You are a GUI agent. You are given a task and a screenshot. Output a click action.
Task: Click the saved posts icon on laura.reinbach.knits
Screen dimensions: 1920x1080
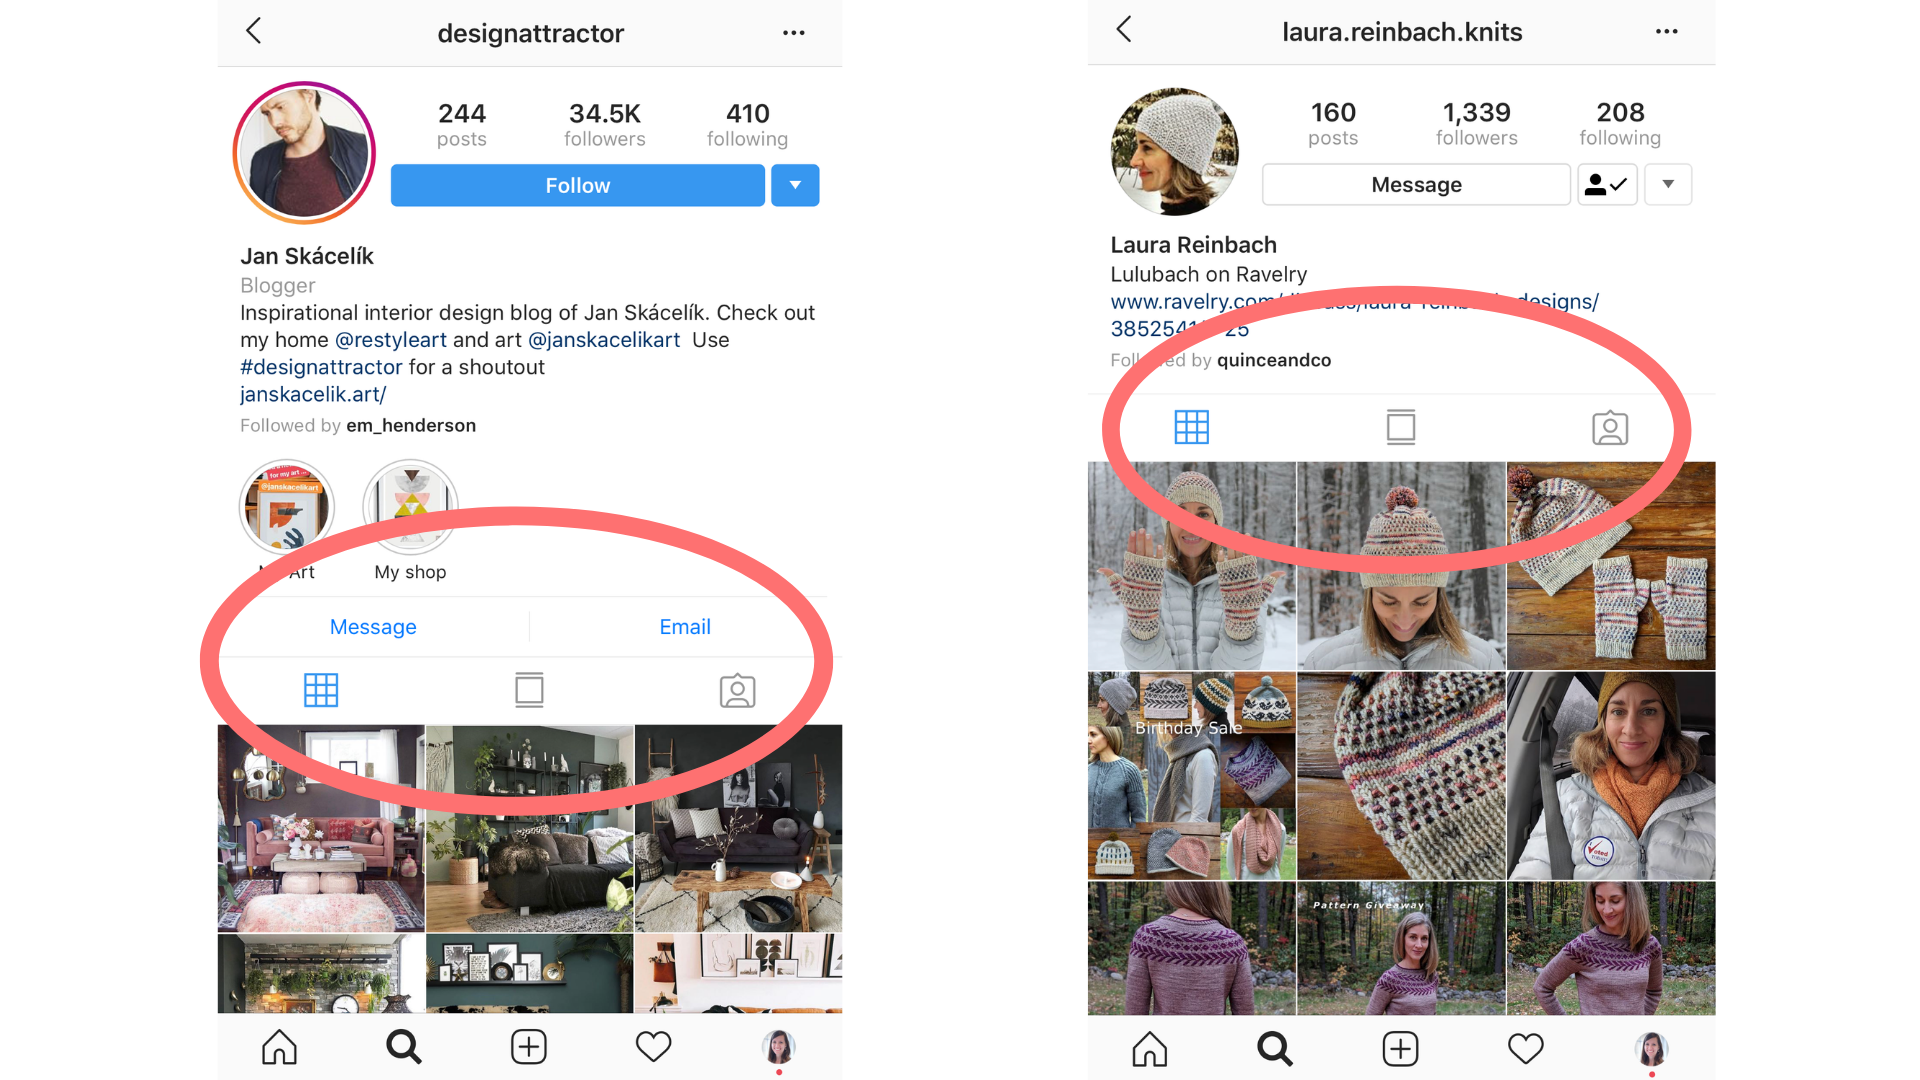1400,425
